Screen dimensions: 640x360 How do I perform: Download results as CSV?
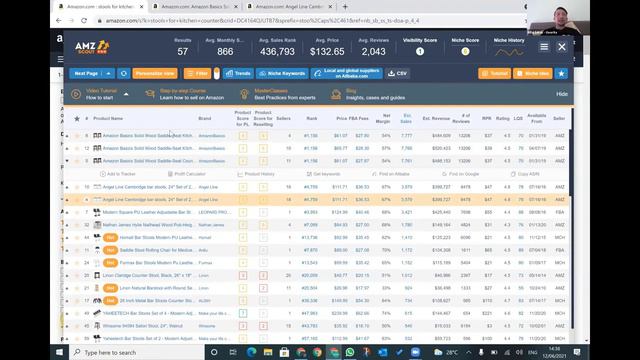pyautogui.click(x=398, y=73)
